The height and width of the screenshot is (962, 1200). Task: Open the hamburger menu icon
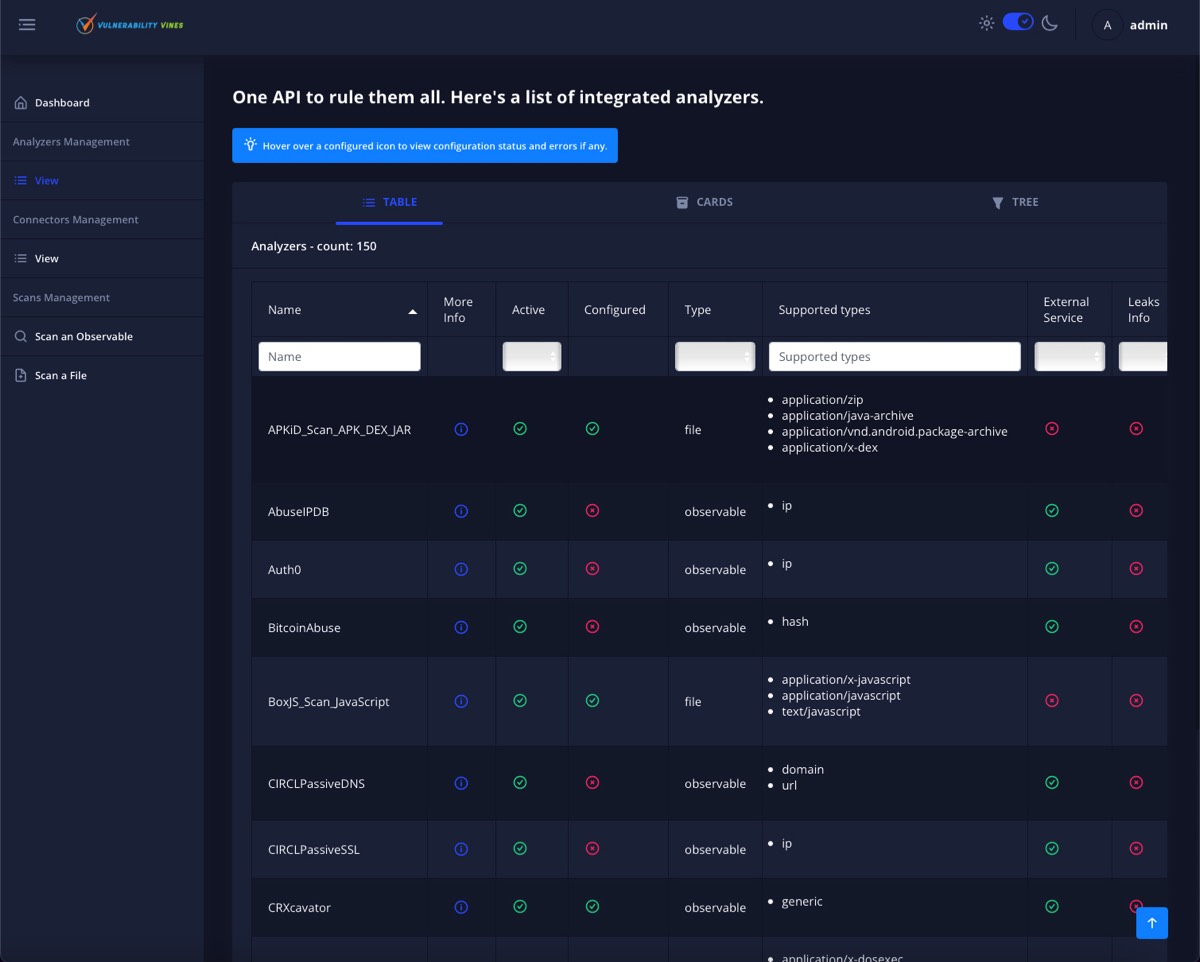(27, 25)
